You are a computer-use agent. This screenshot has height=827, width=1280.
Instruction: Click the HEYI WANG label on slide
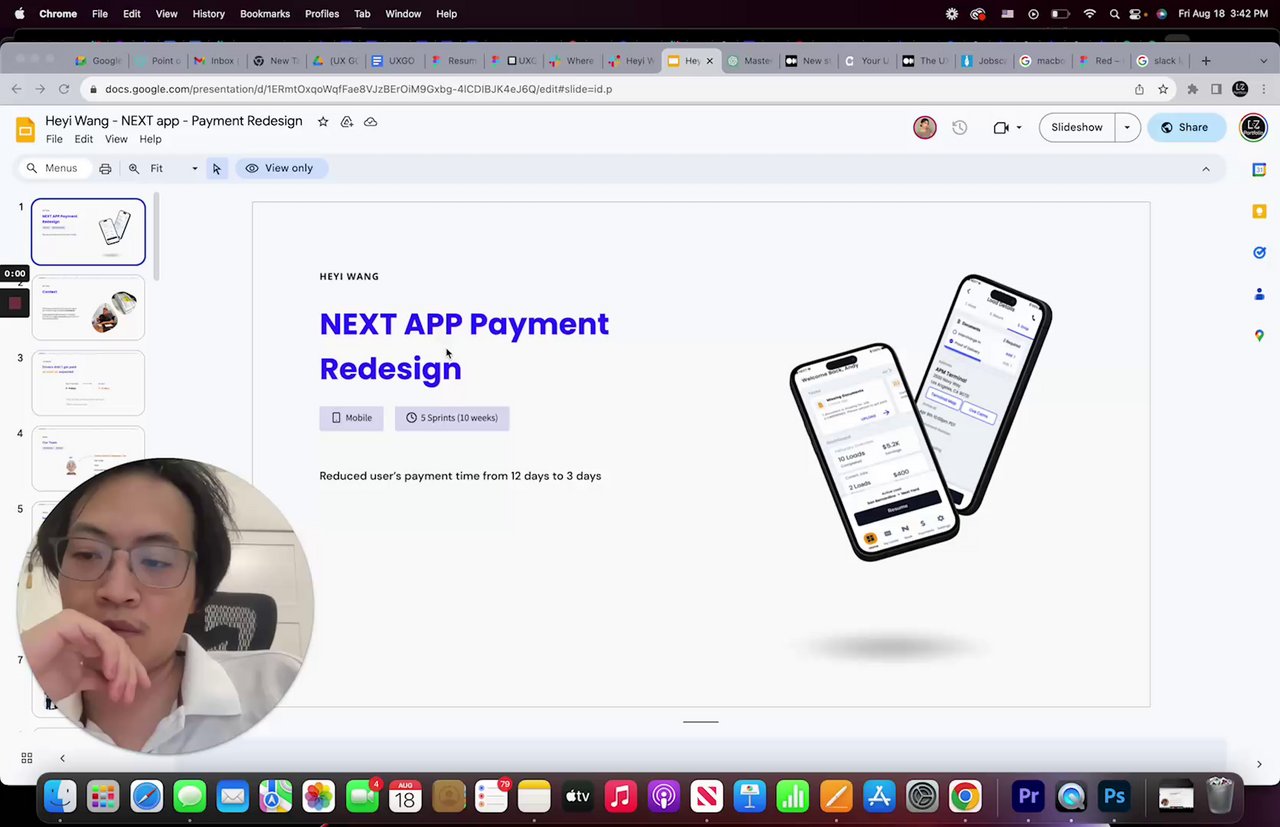[x=349, y=276]
